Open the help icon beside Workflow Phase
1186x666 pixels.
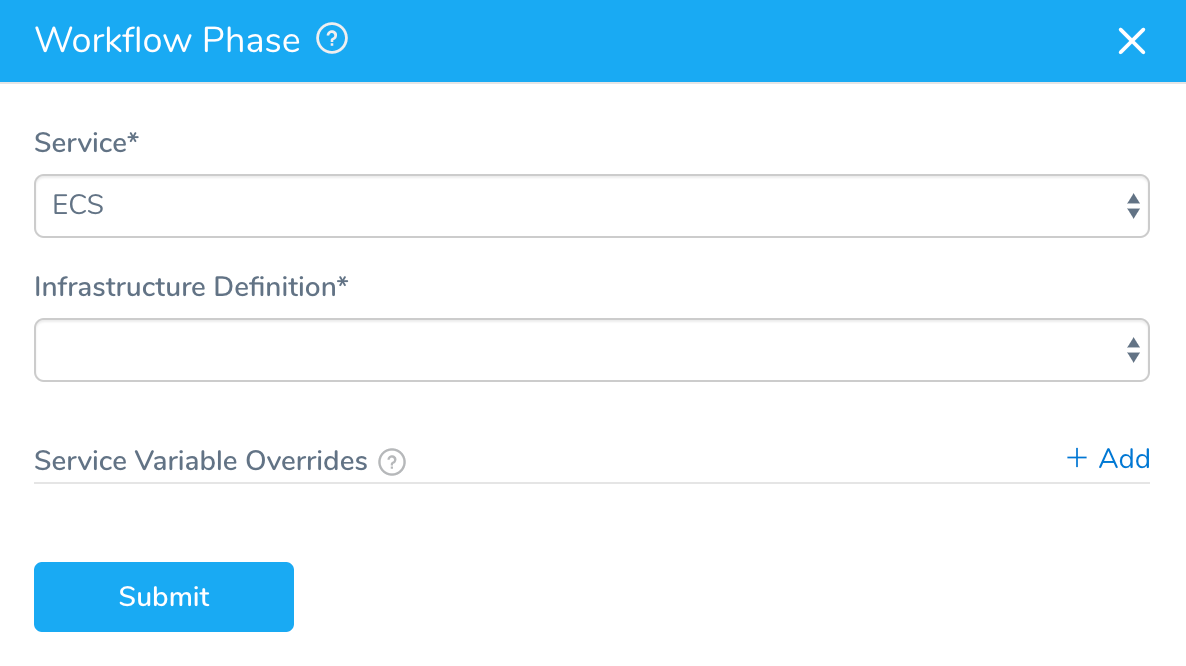[331, 39]
